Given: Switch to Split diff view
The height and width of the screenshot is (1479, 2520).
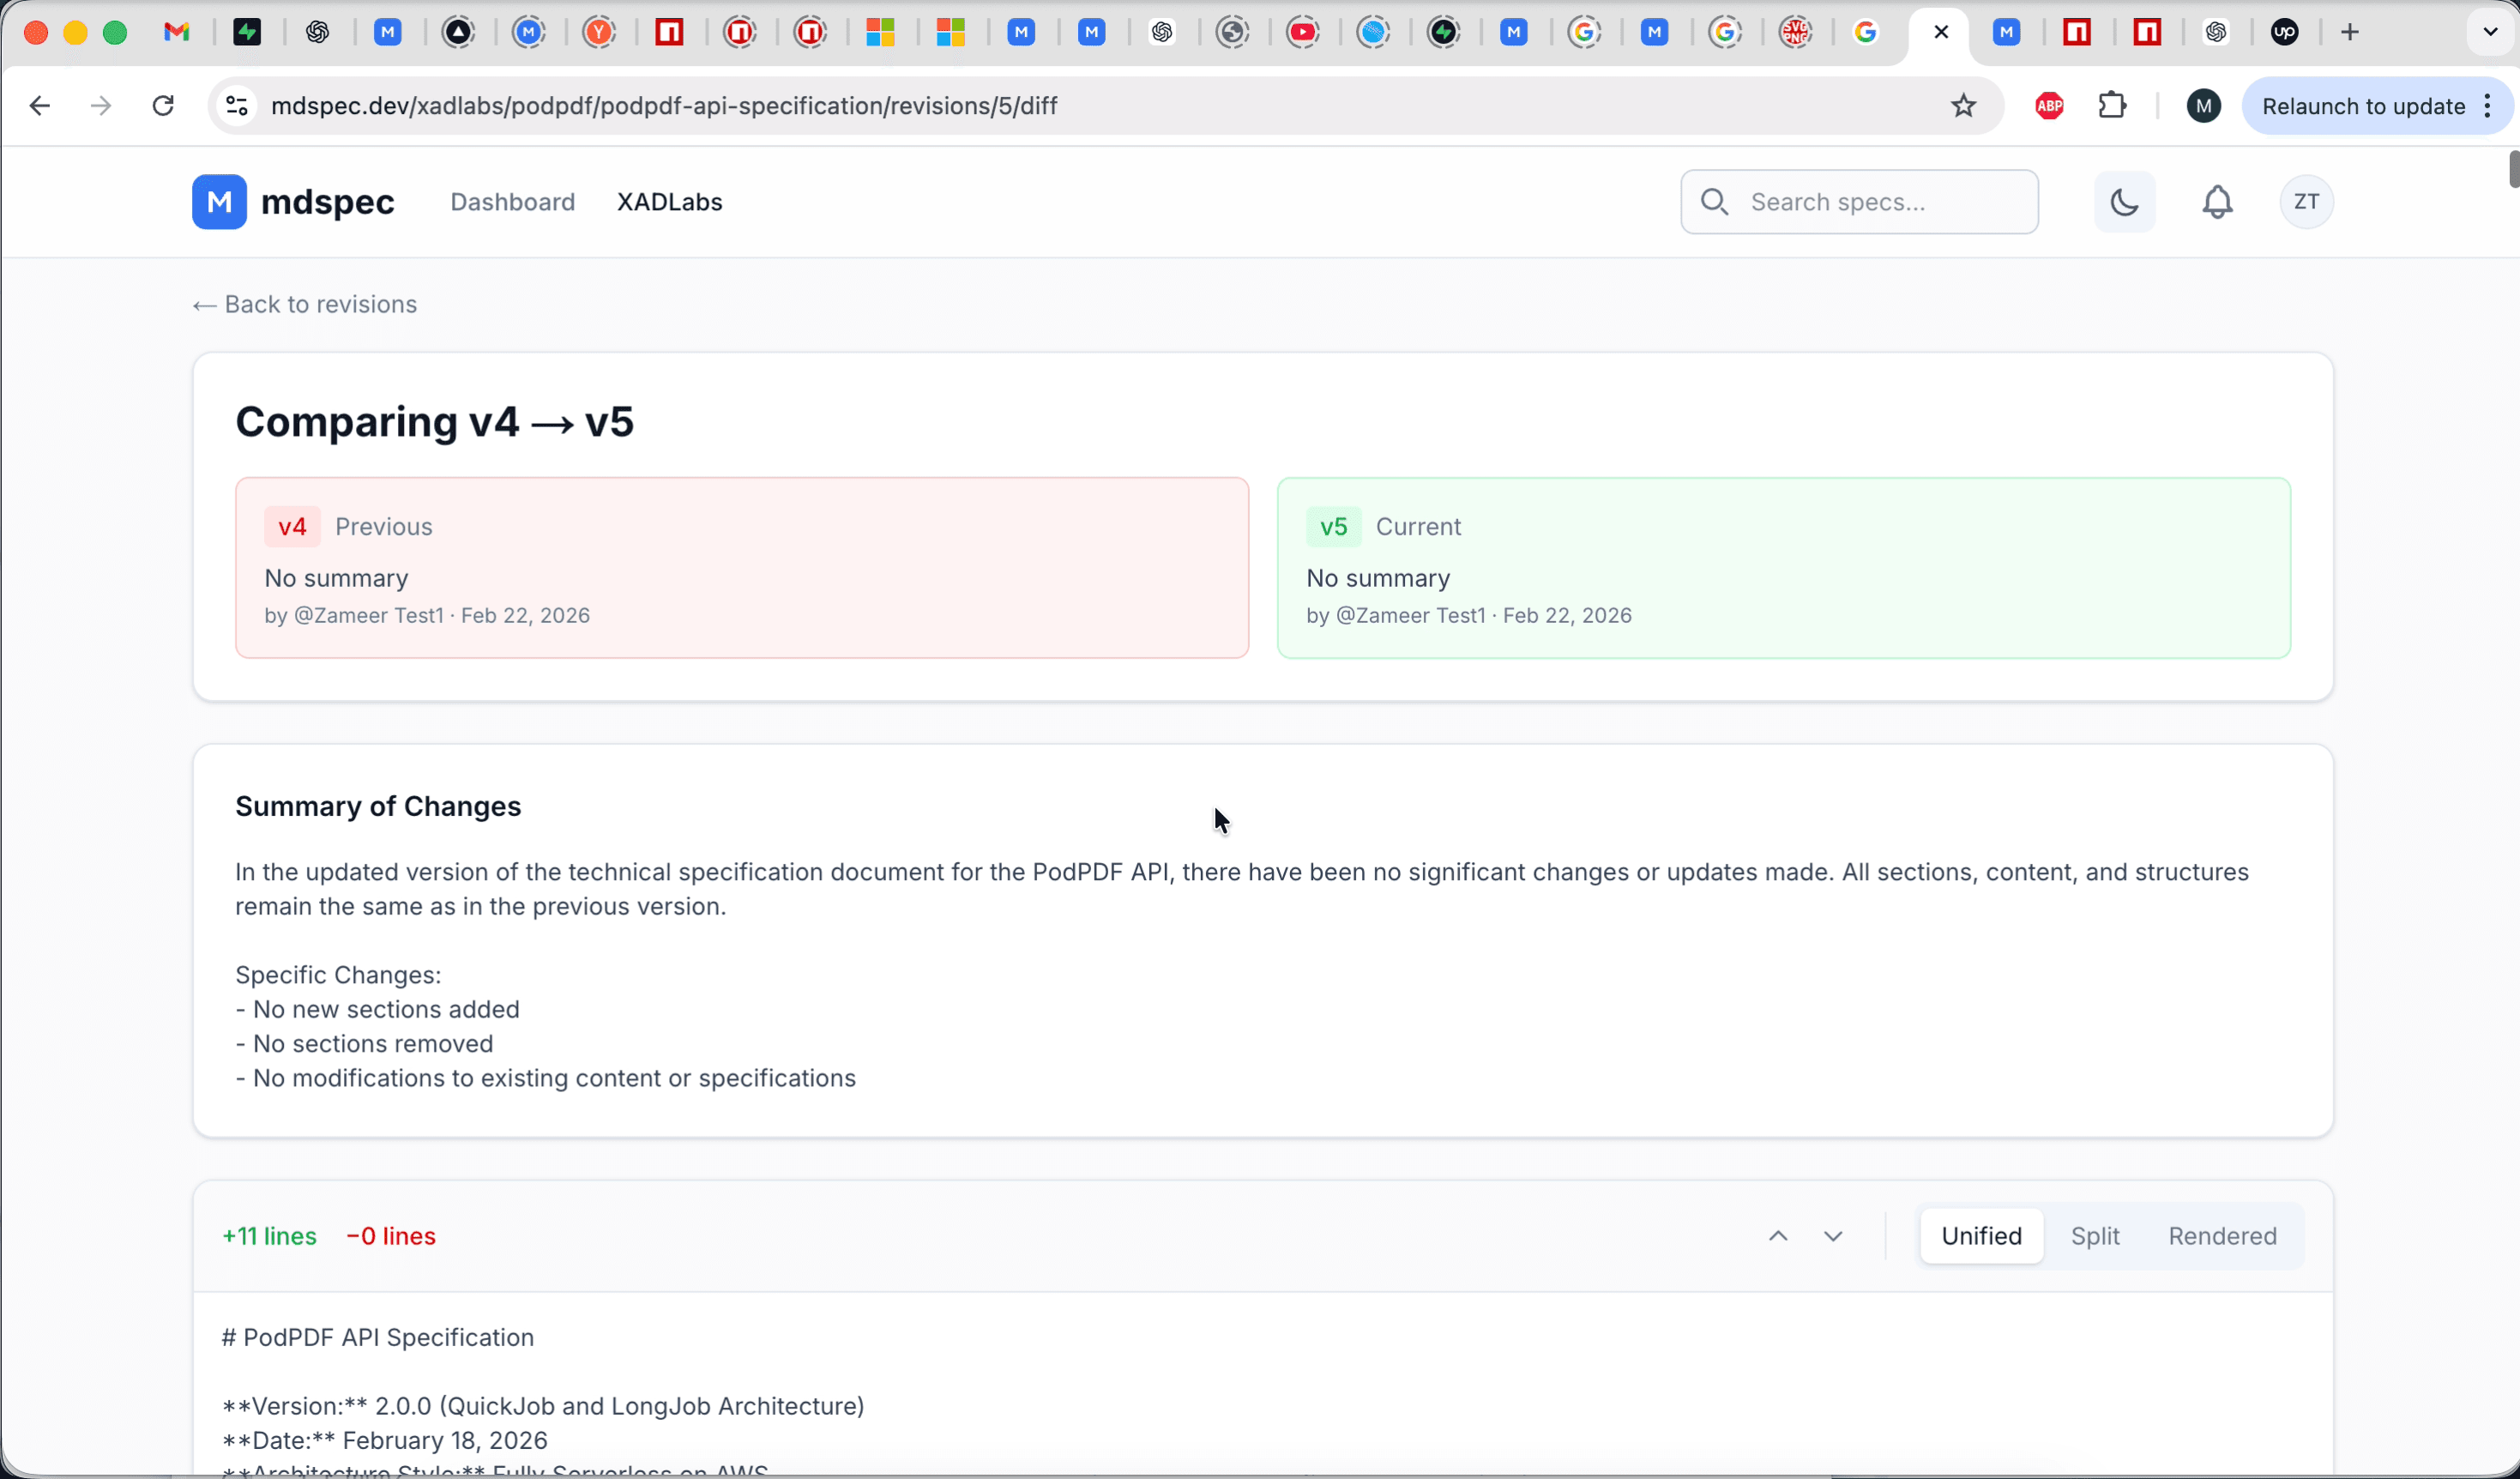Looking at the screenshot, I should 2096,1235.
